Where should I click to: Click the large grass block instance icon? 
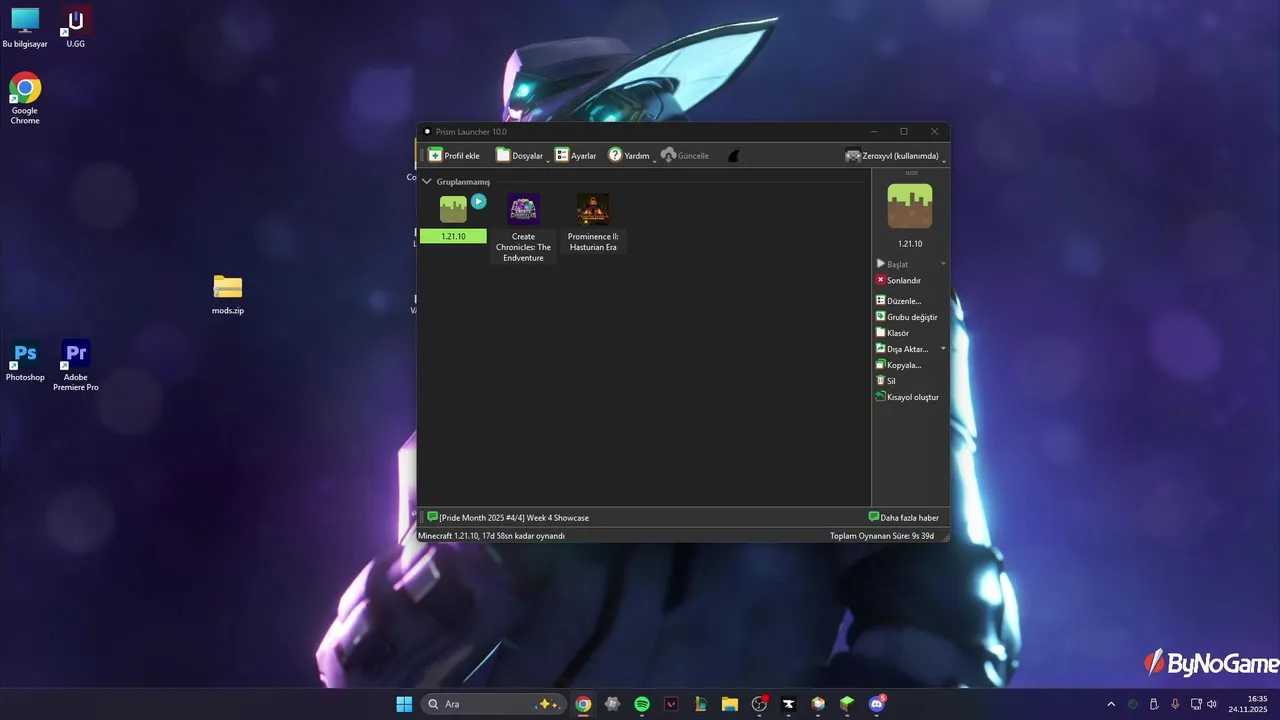pos(910,206)
